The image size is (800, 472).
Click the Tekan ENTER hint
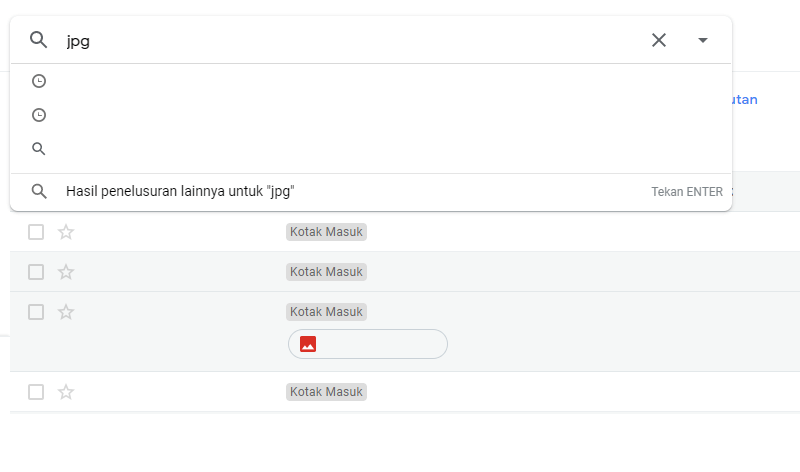(x=687, y=192)
